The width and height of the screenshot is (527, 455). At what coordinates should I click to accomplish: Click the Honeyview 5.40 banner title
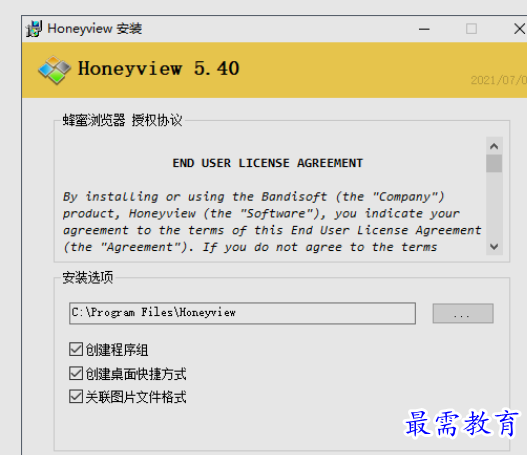pos(158,69)
